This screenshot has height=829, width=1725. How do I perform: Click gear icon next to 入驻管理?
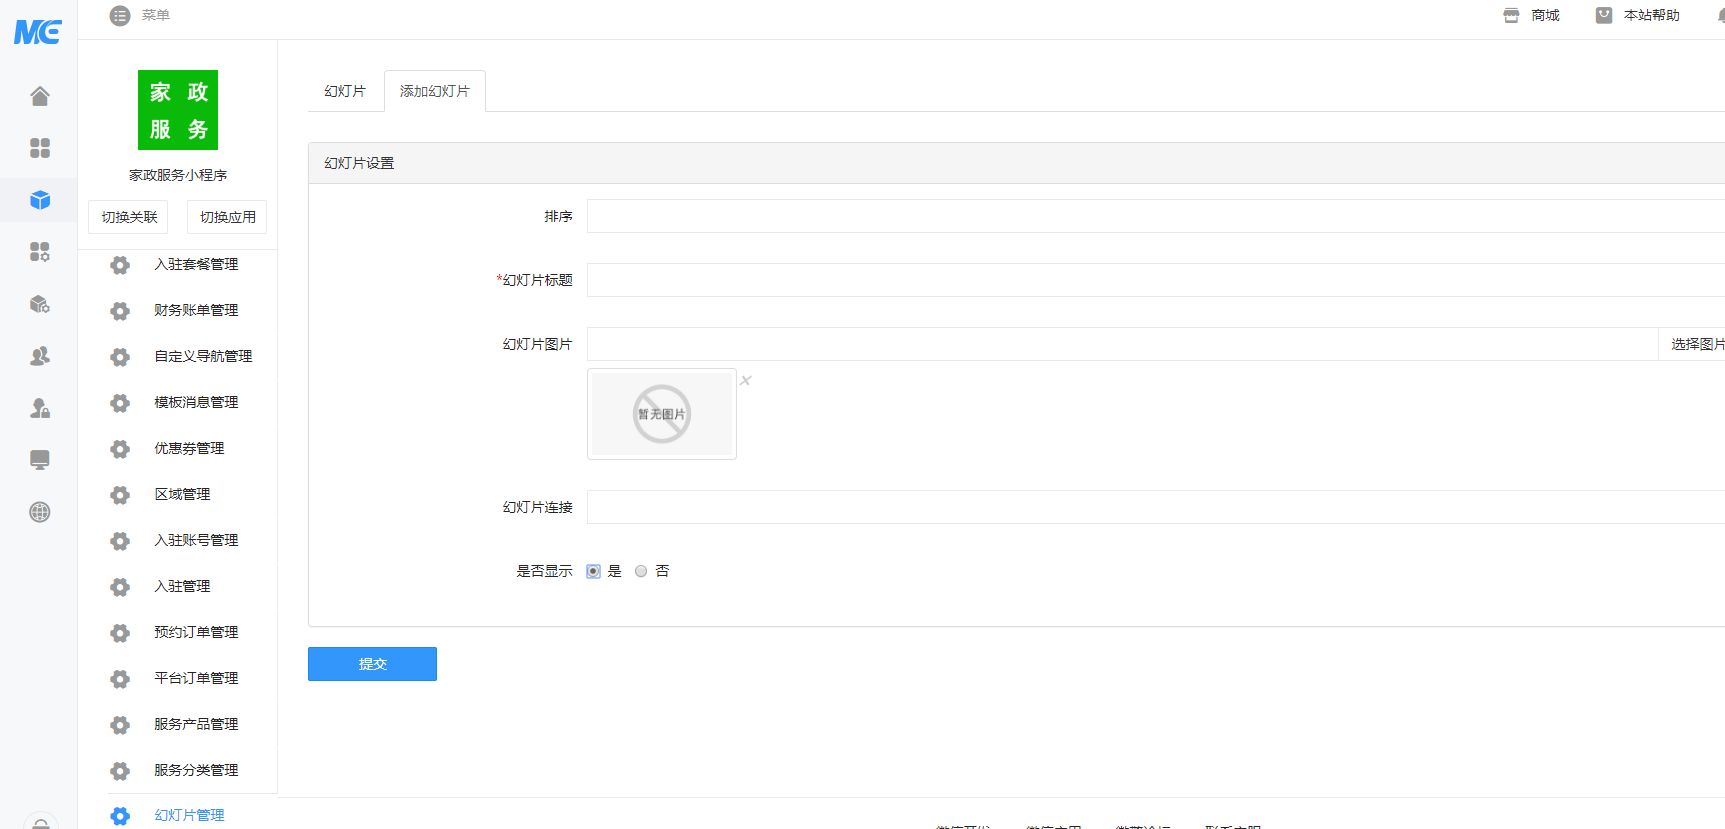click(120, 587)
